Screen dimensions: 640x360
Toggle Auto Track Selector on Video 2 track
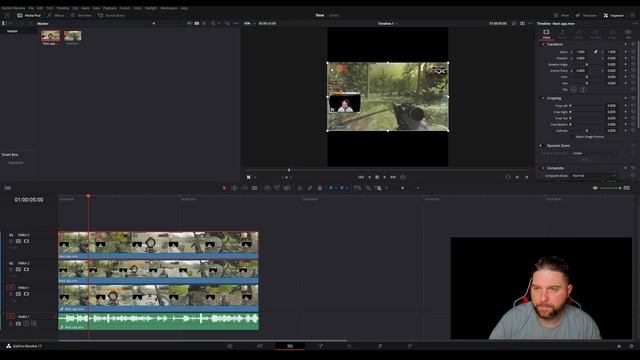[x=18, y=269]
